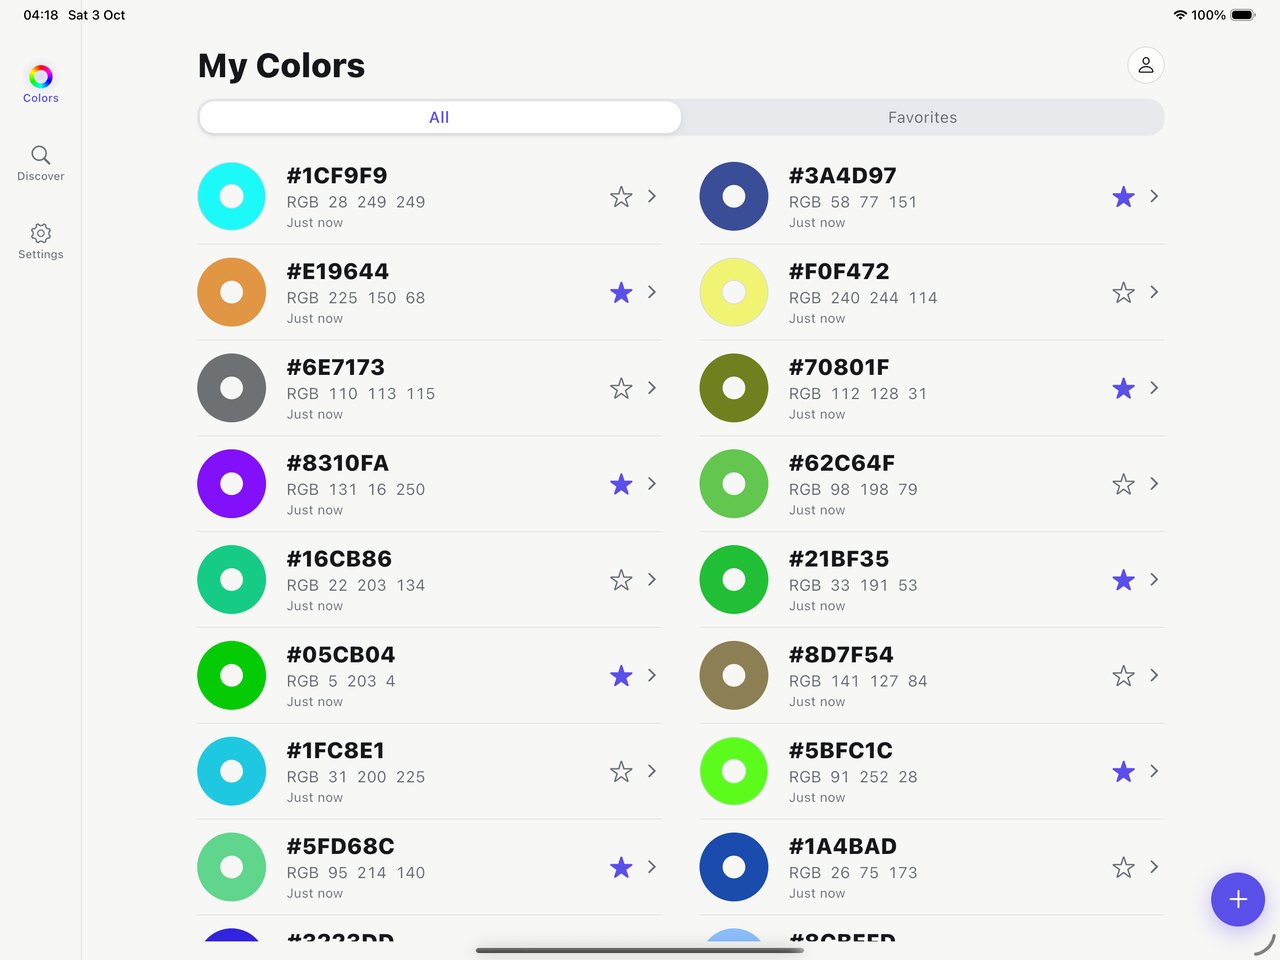1280x960 pixels.
Task: Select RGB 95 214 140 value
Action: click(x=356, y=873)
